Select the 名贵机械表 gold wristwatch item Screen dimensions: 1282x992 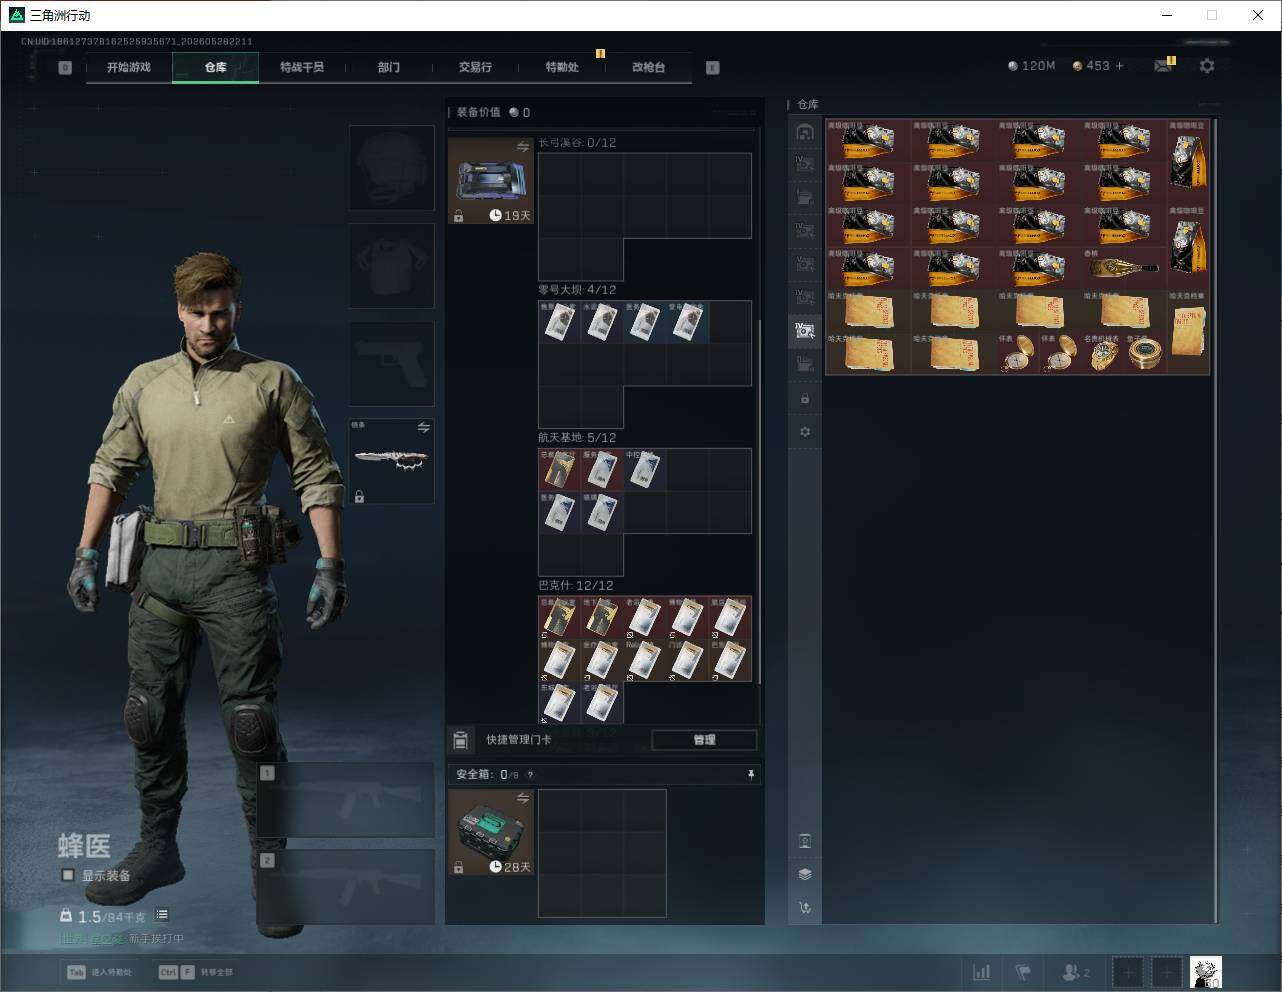(1103, 354)
